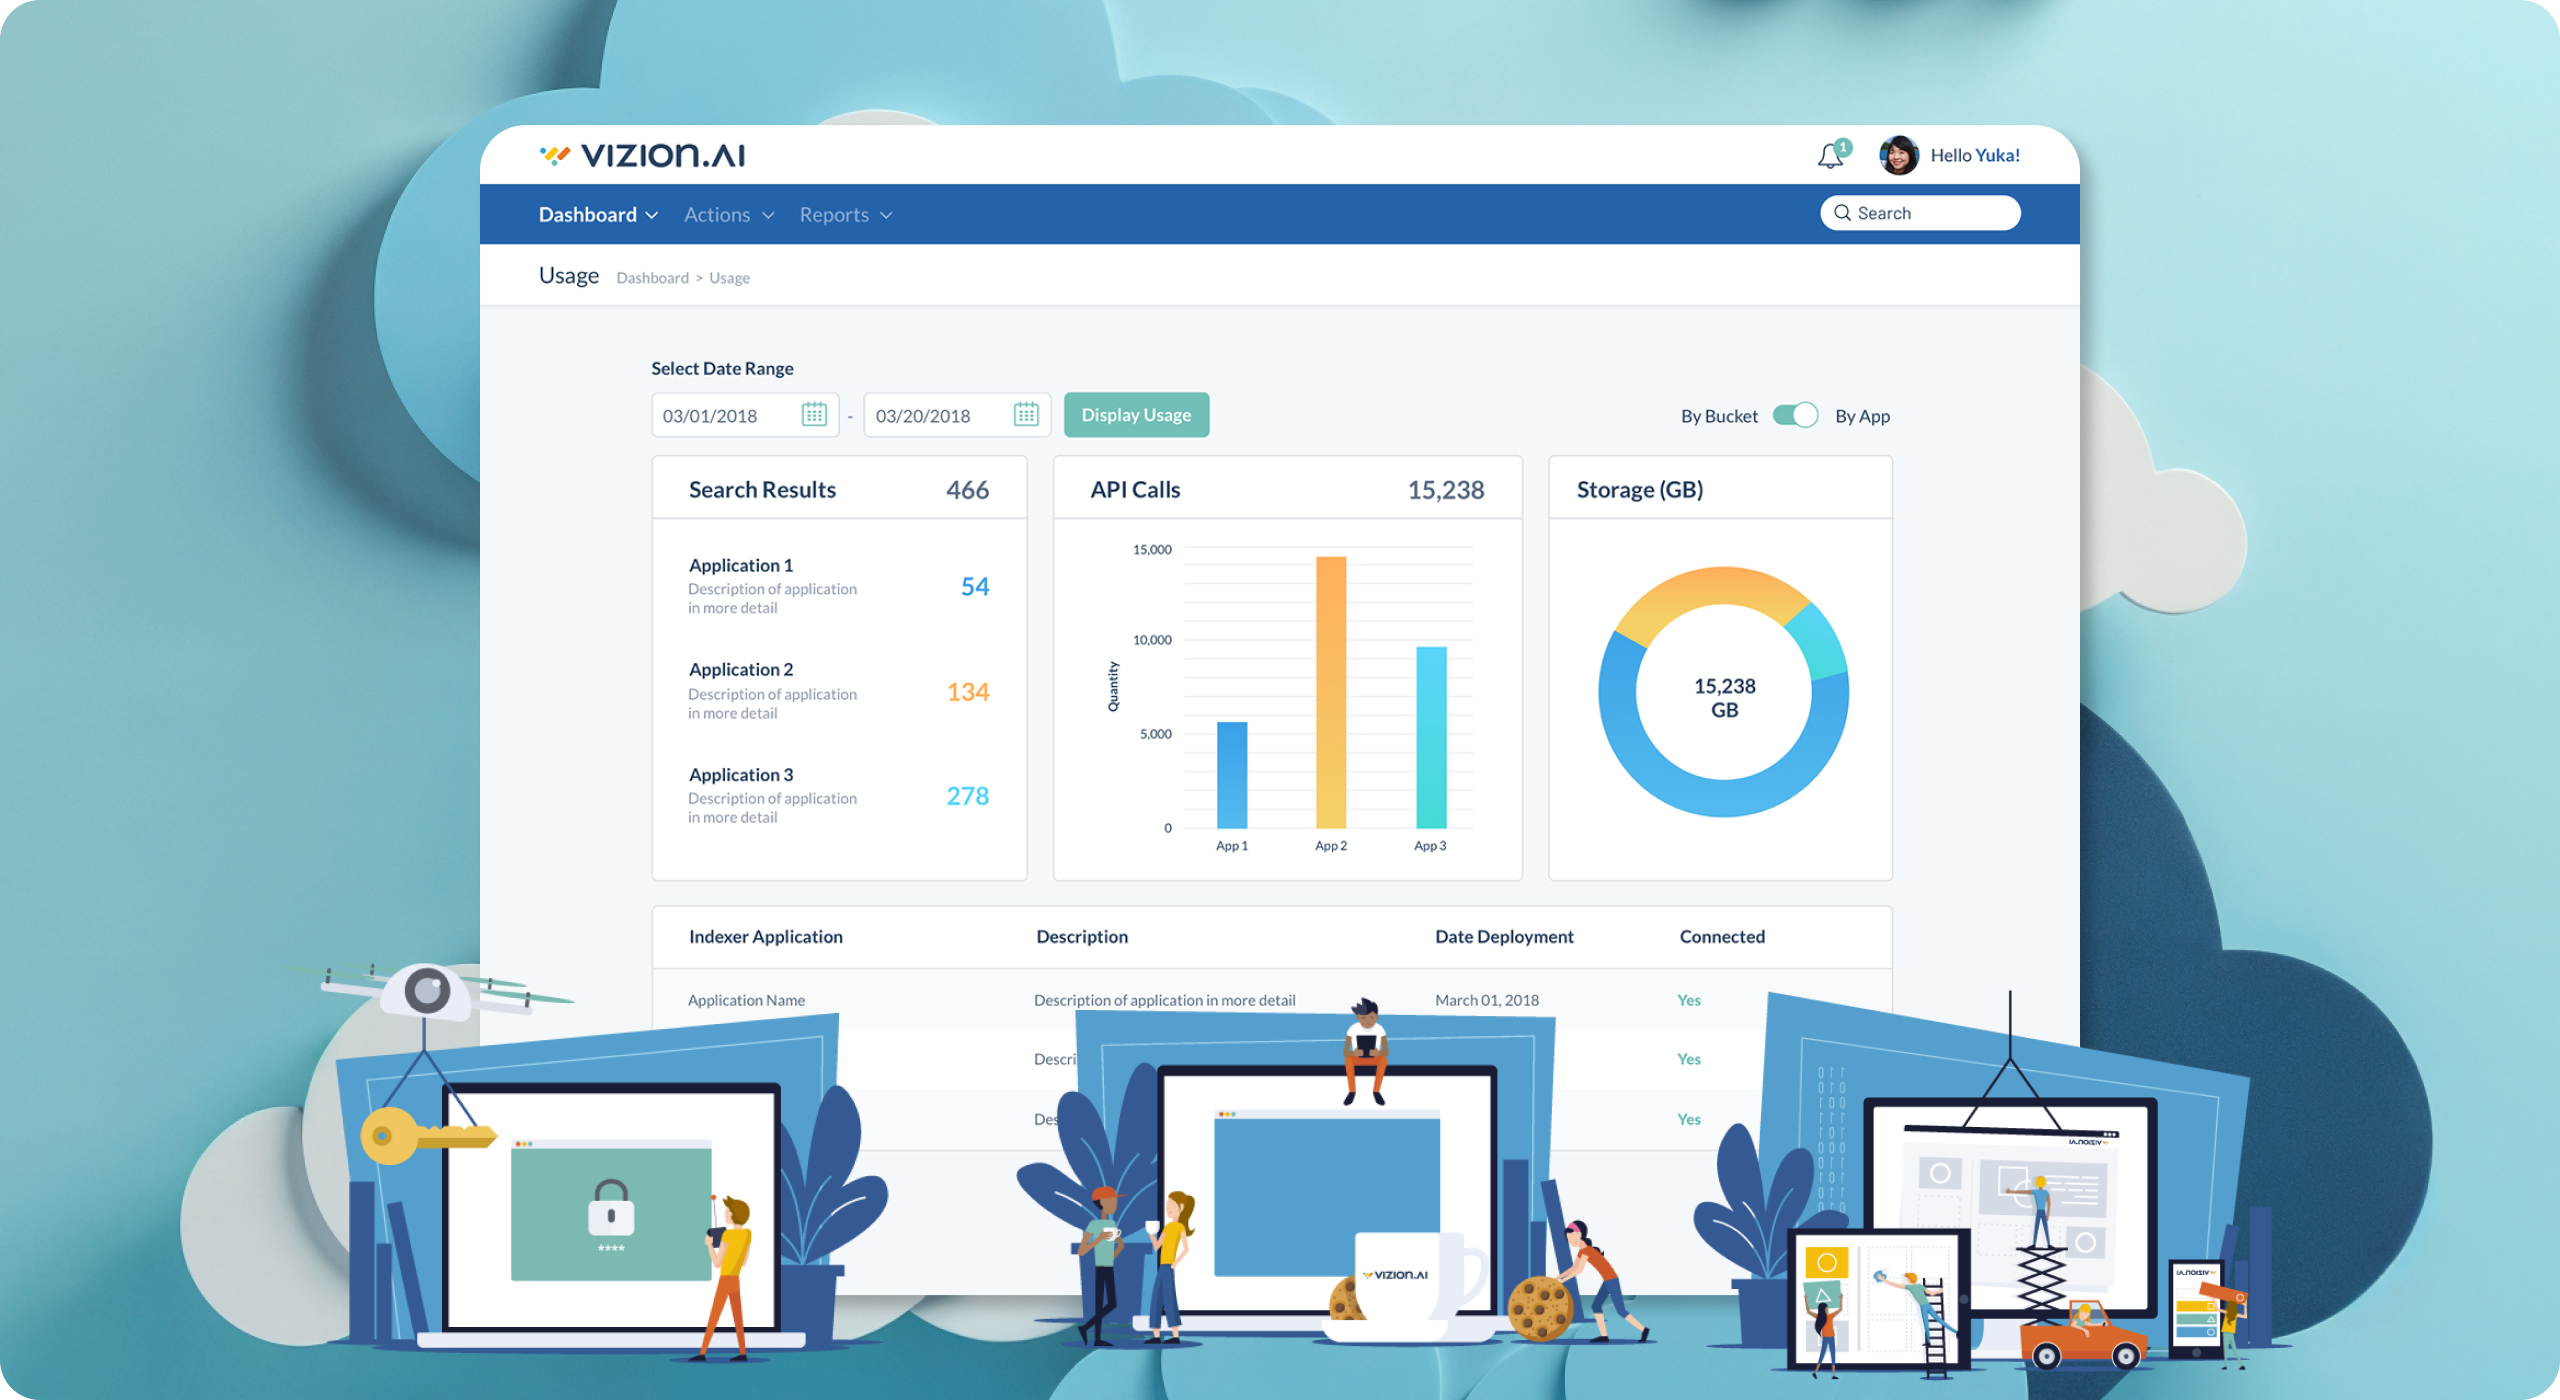Click the notification bell icon
Image resolution: width=2560 pixels, height=1400 pixels.
pos(1829,157)
